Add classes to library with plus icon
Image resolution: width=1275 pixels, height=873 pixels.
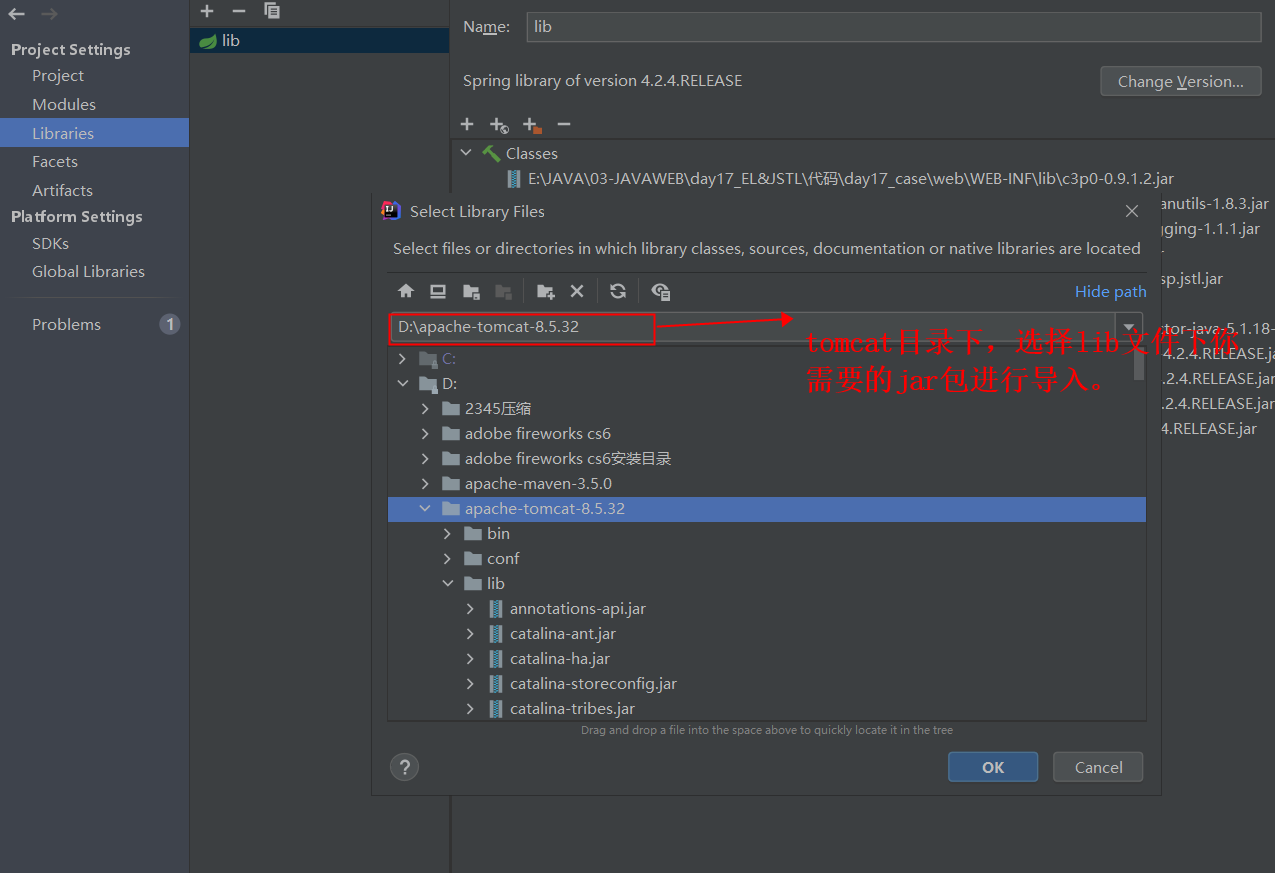pos(467,124)
